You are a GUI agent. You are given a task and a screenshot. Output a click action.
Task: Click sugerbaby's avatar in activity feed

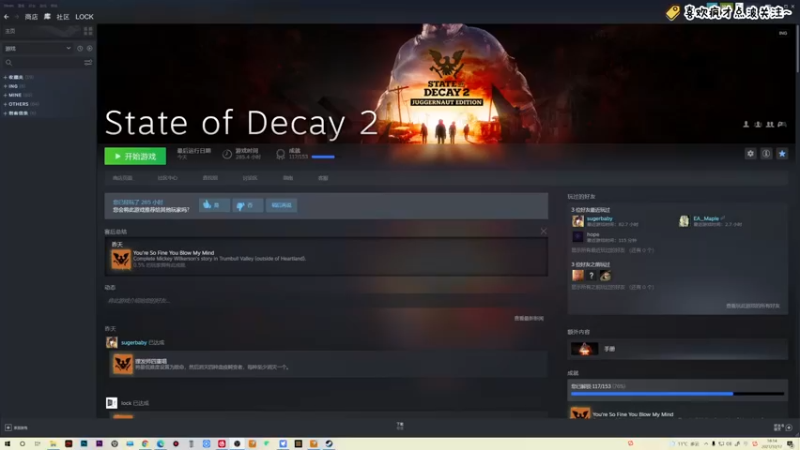(112, 342)
